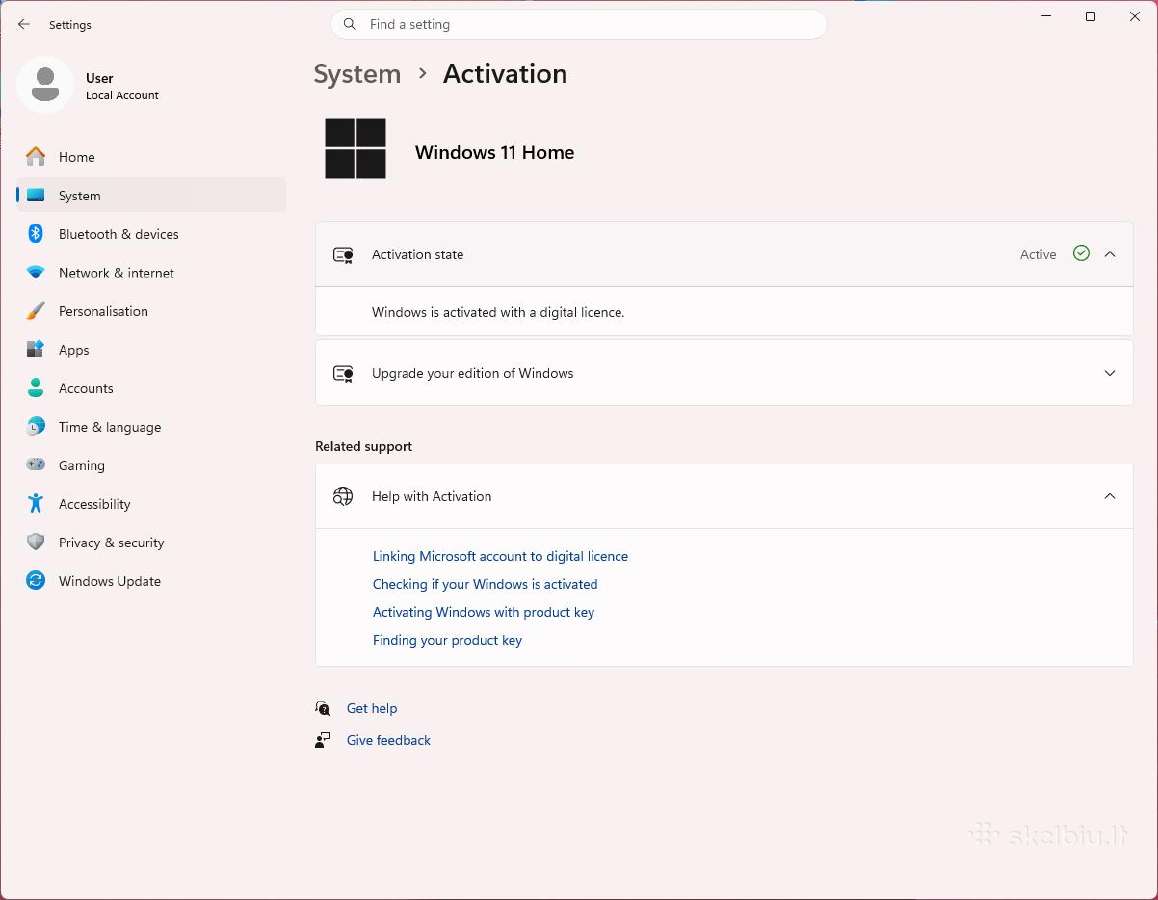Maximize the Settings window
The height and width of the screenshot is (900, 1158).
coord(1090,16)
